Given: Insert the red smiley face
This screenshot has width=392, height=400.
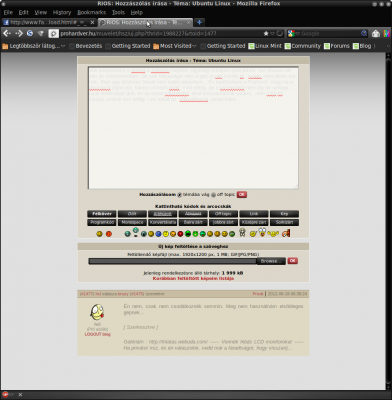Looking at the screenshot, I should (x=180, y=234).
